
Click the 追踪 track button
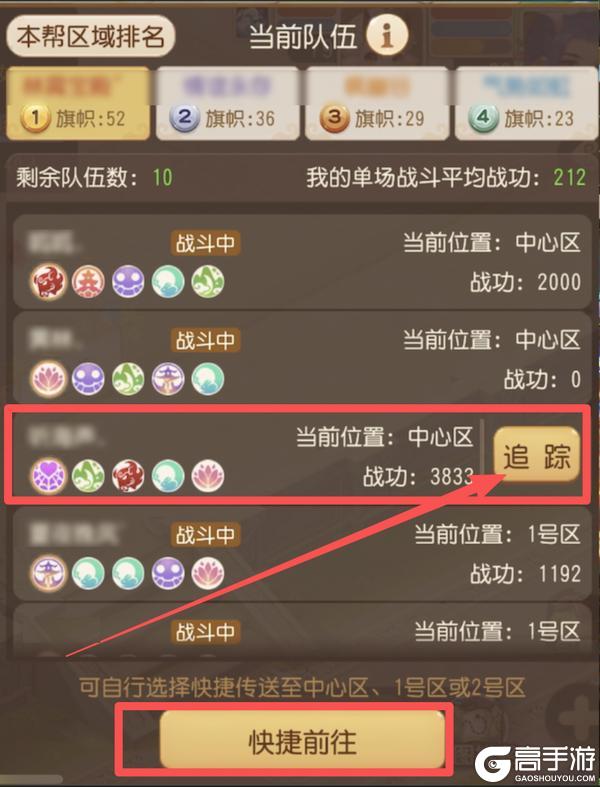pos(537,455)
